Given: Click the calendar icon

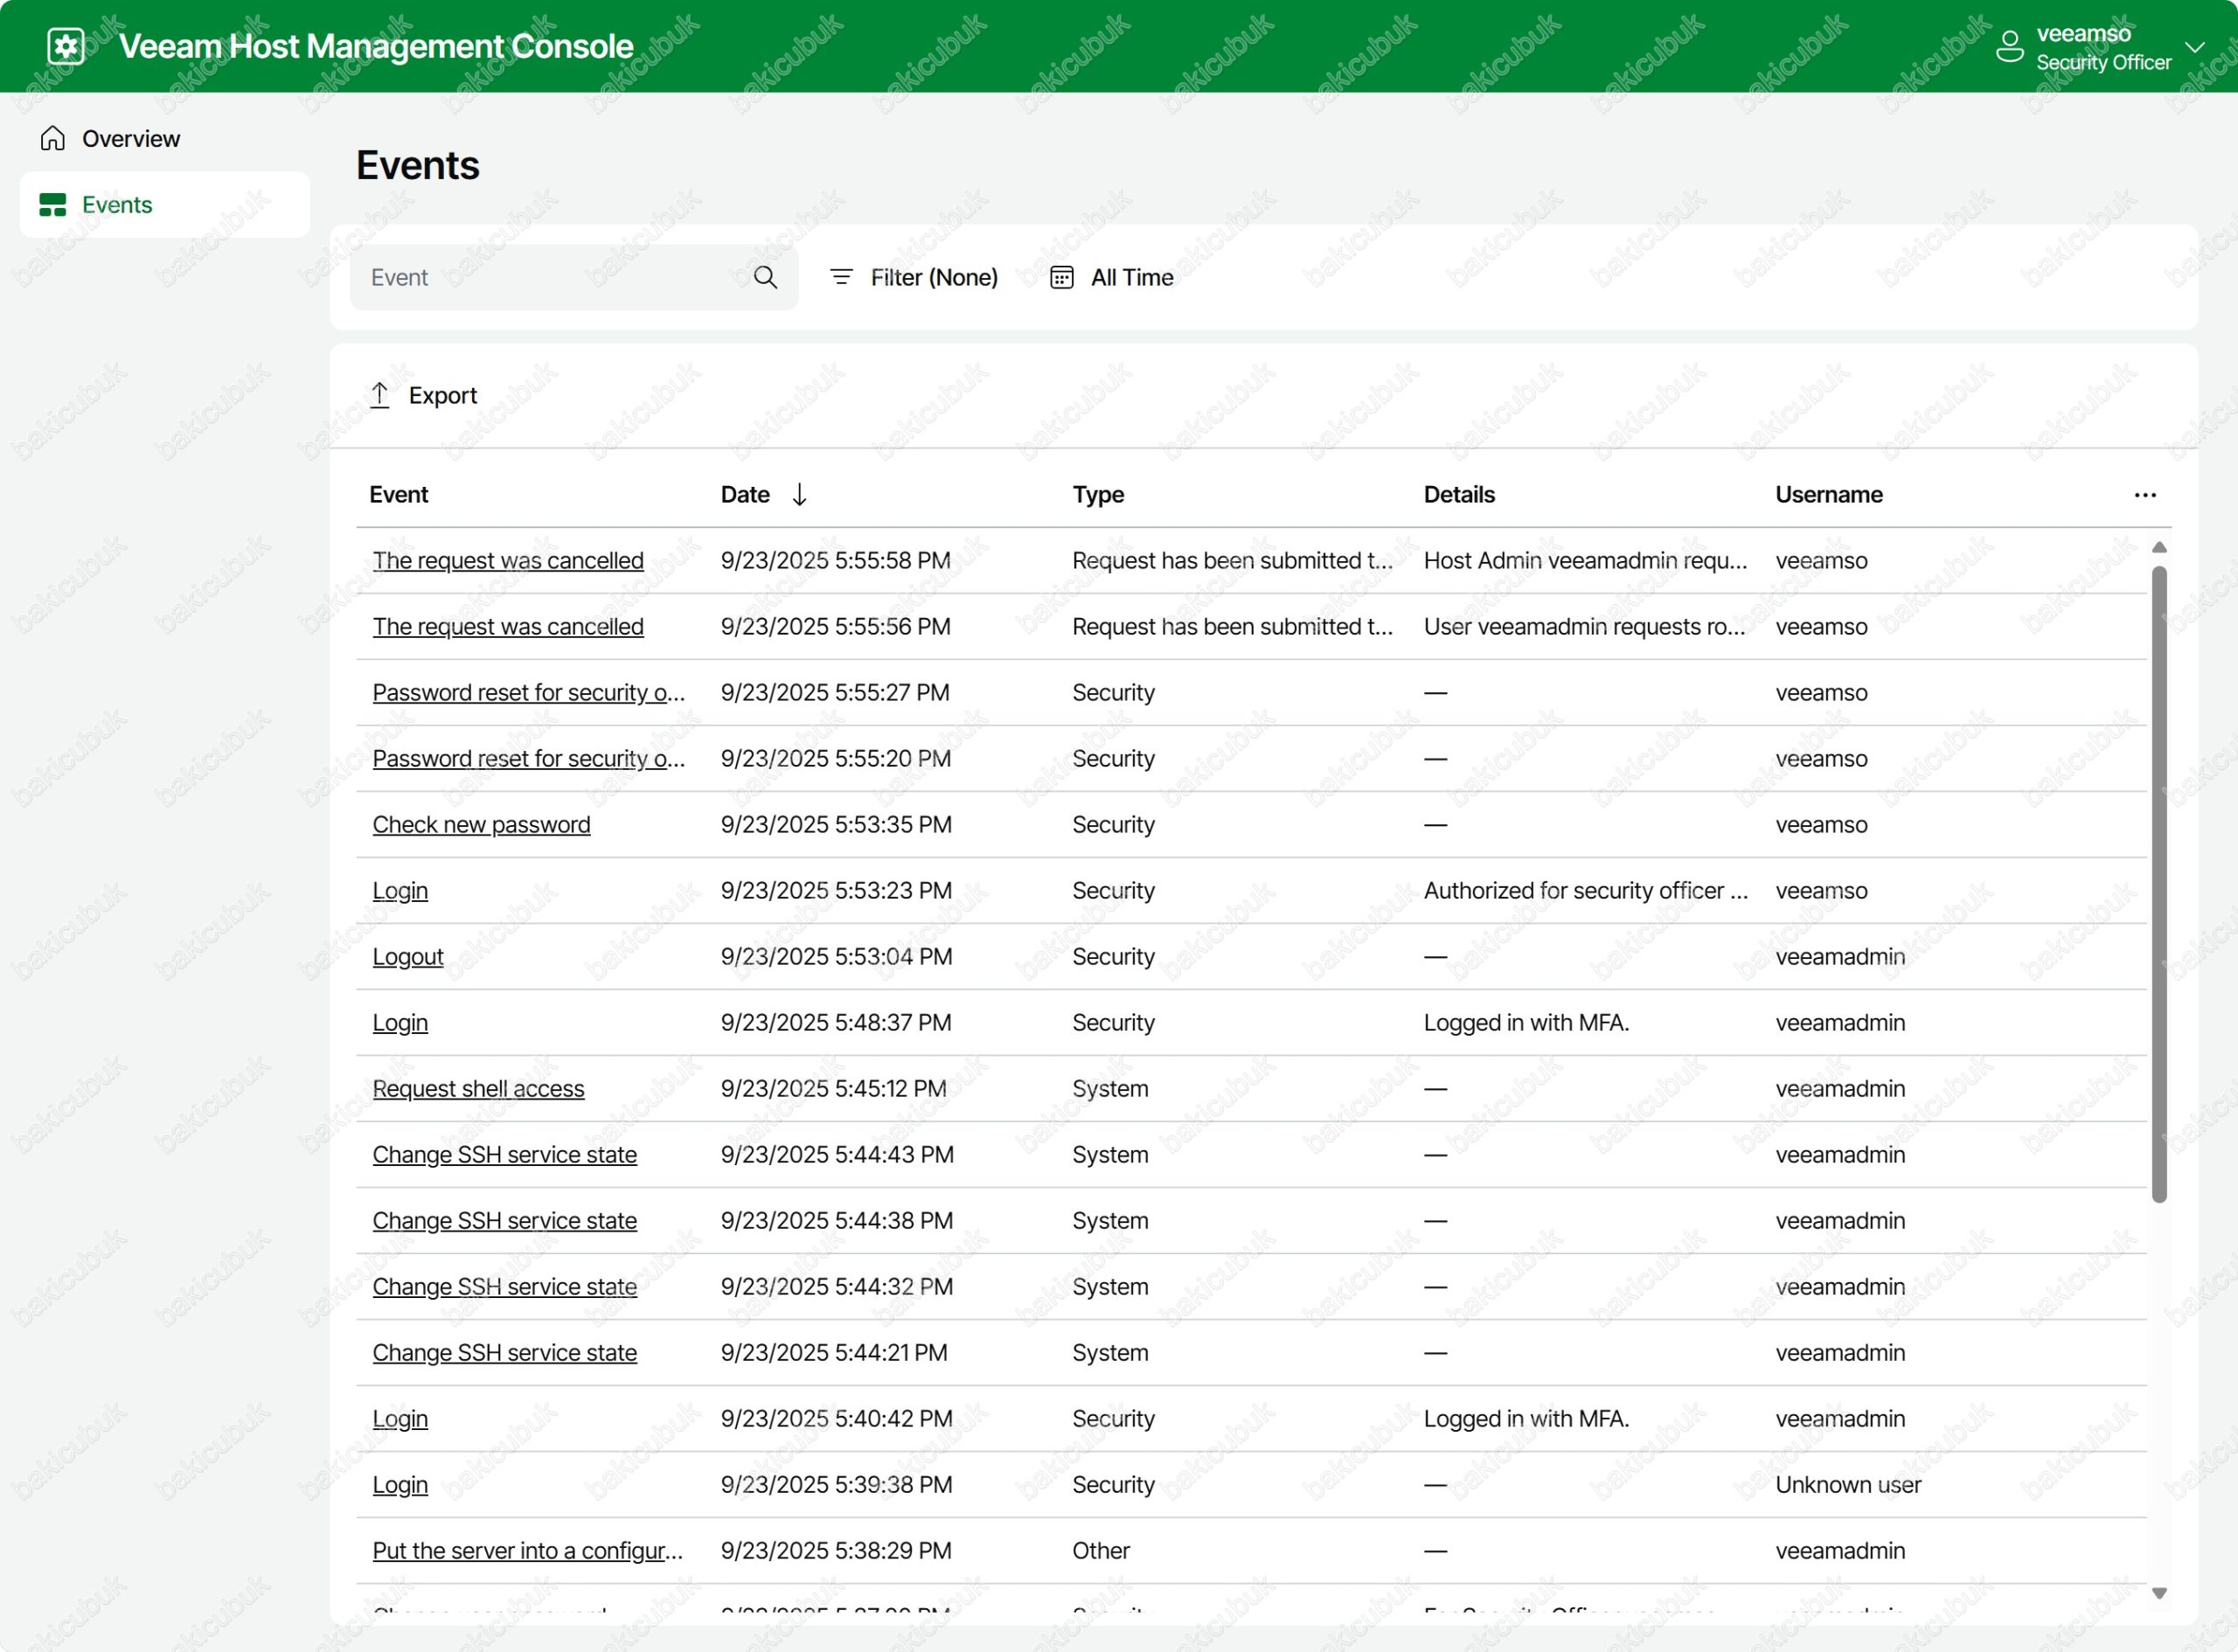Looking at the screenshot, I should click(1062, 277).
